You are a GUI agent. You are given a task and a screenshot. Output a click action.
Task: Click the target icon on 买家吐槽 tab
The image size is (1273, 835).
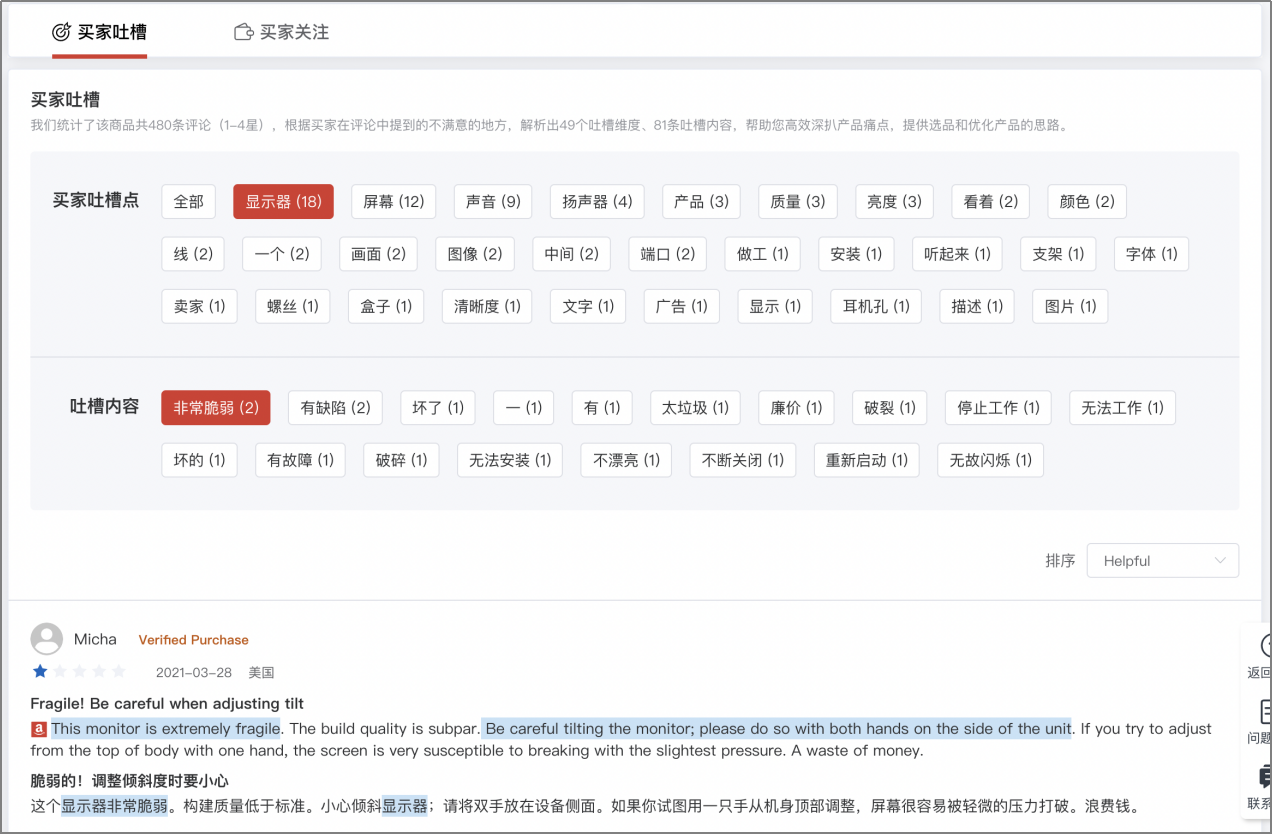click(60, 31)
